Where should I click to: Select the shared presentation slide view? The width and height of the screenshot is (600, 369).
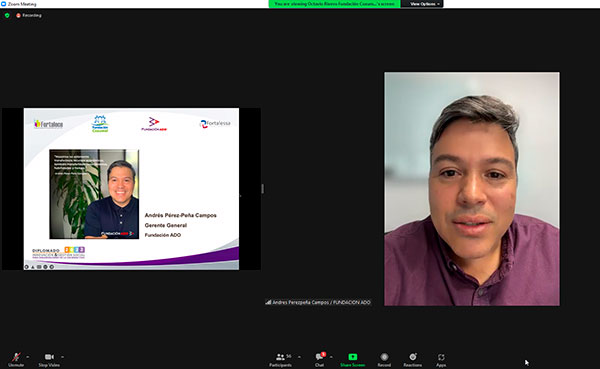(x=131, y=189)
